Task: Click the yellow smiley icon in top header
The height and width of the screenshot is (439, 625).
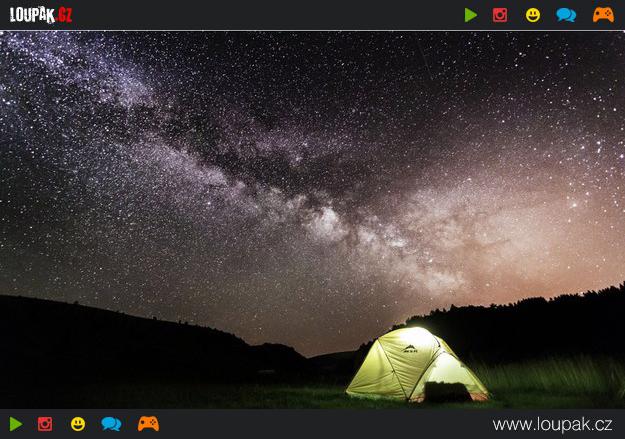Action: [533, 15]
